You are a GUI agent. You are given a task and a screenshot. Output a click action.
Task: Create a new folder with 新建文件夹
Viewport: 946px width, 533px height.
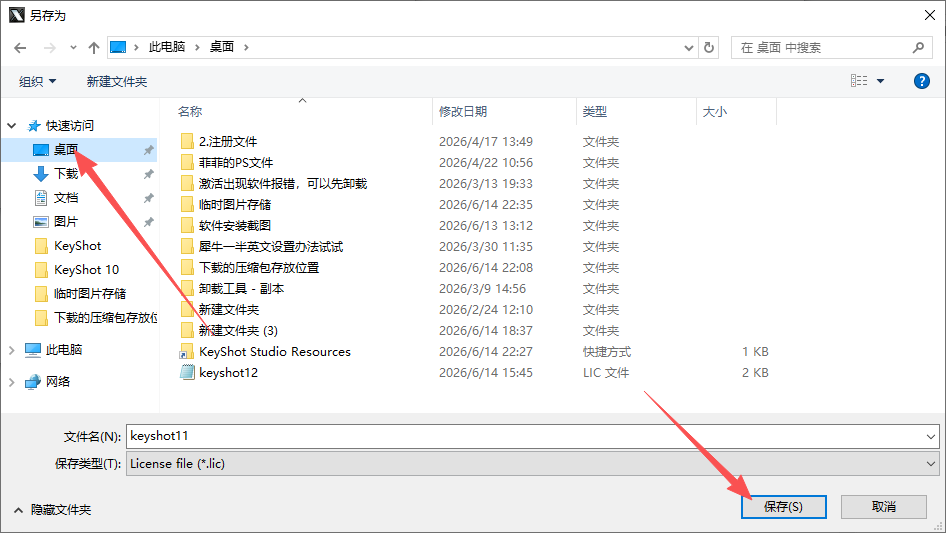tap(117, 81)
